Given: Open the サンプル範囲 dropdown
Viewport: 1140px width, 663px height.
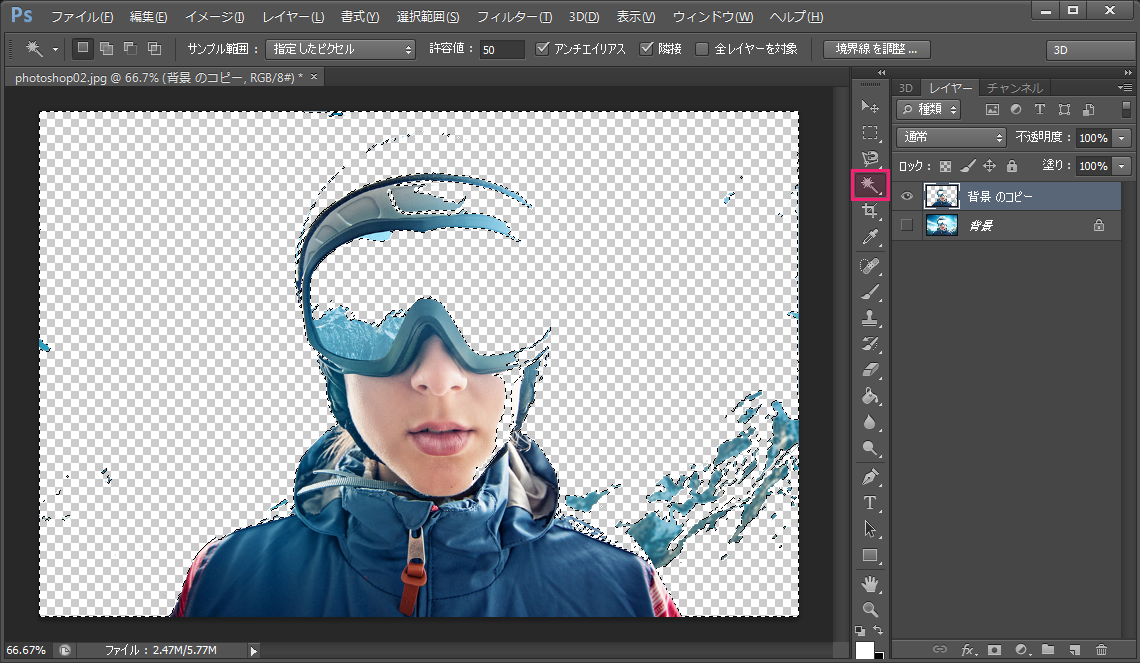Looking at the screenshot, I should point(340,49).
